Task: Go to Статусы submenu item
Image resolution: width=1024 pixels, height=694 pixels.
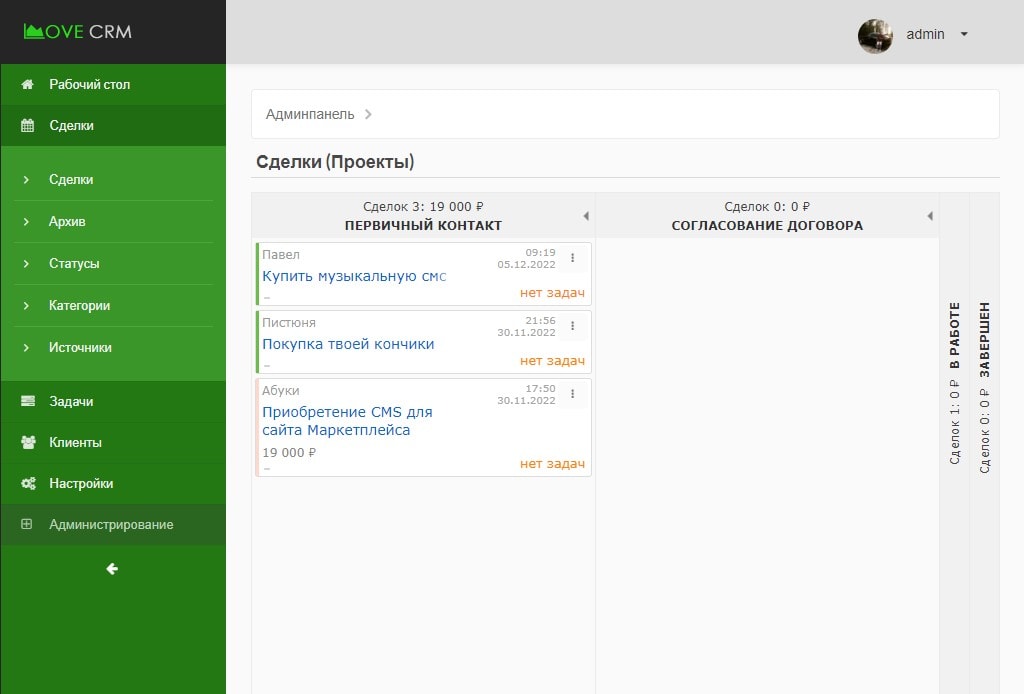Action: (x=74, y=263)
